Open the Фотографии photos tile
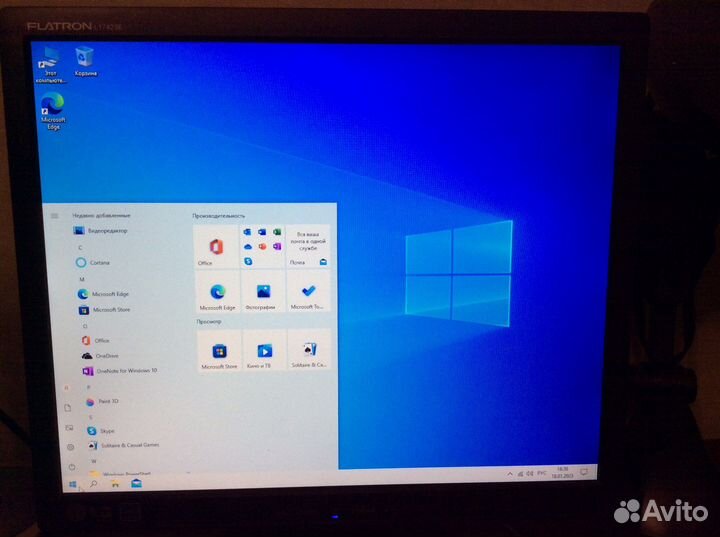This screenshot has height=537, width=720. coord(263,291)
